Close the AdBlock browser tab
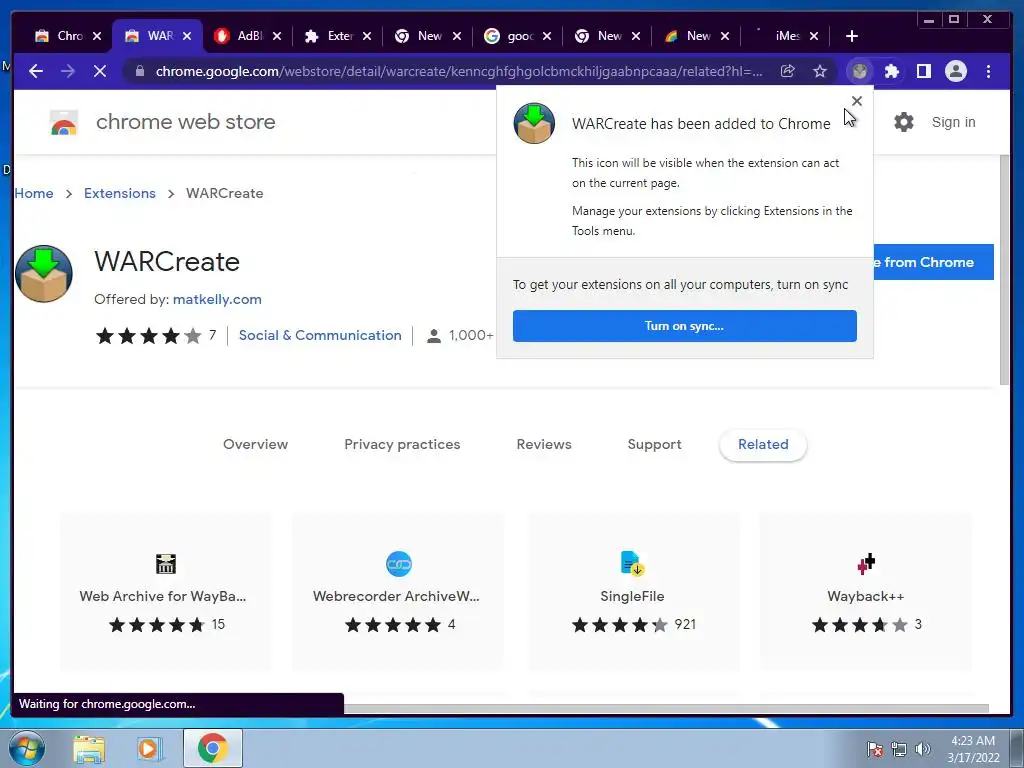 277,36
